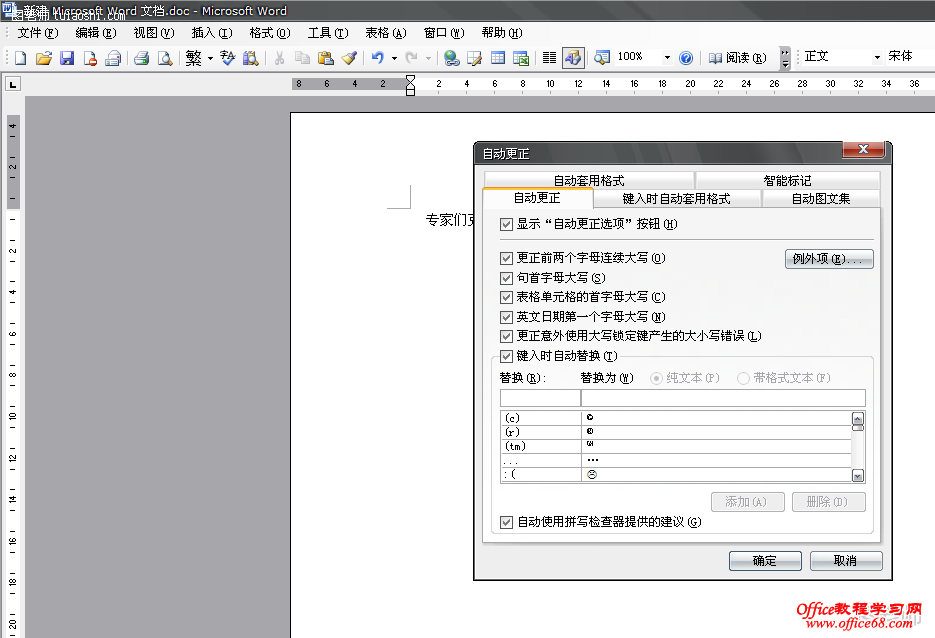Open a file with the Open folder icon

coord(43,58)
